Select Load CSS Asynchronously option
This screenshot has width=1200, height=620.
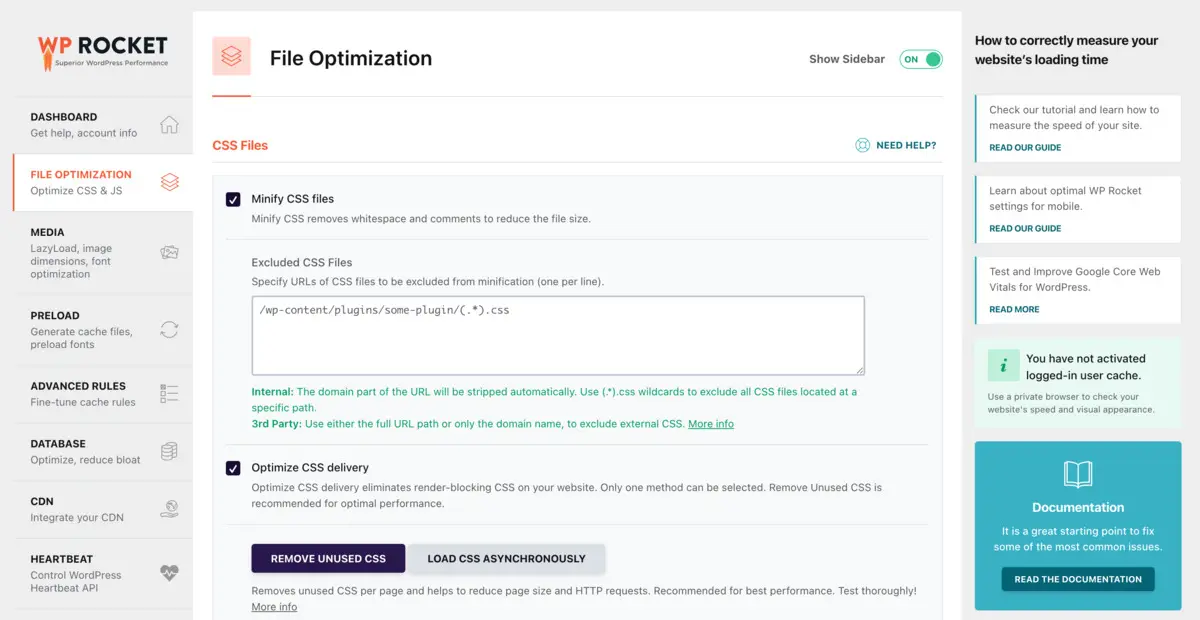click(x=507, y=558)
